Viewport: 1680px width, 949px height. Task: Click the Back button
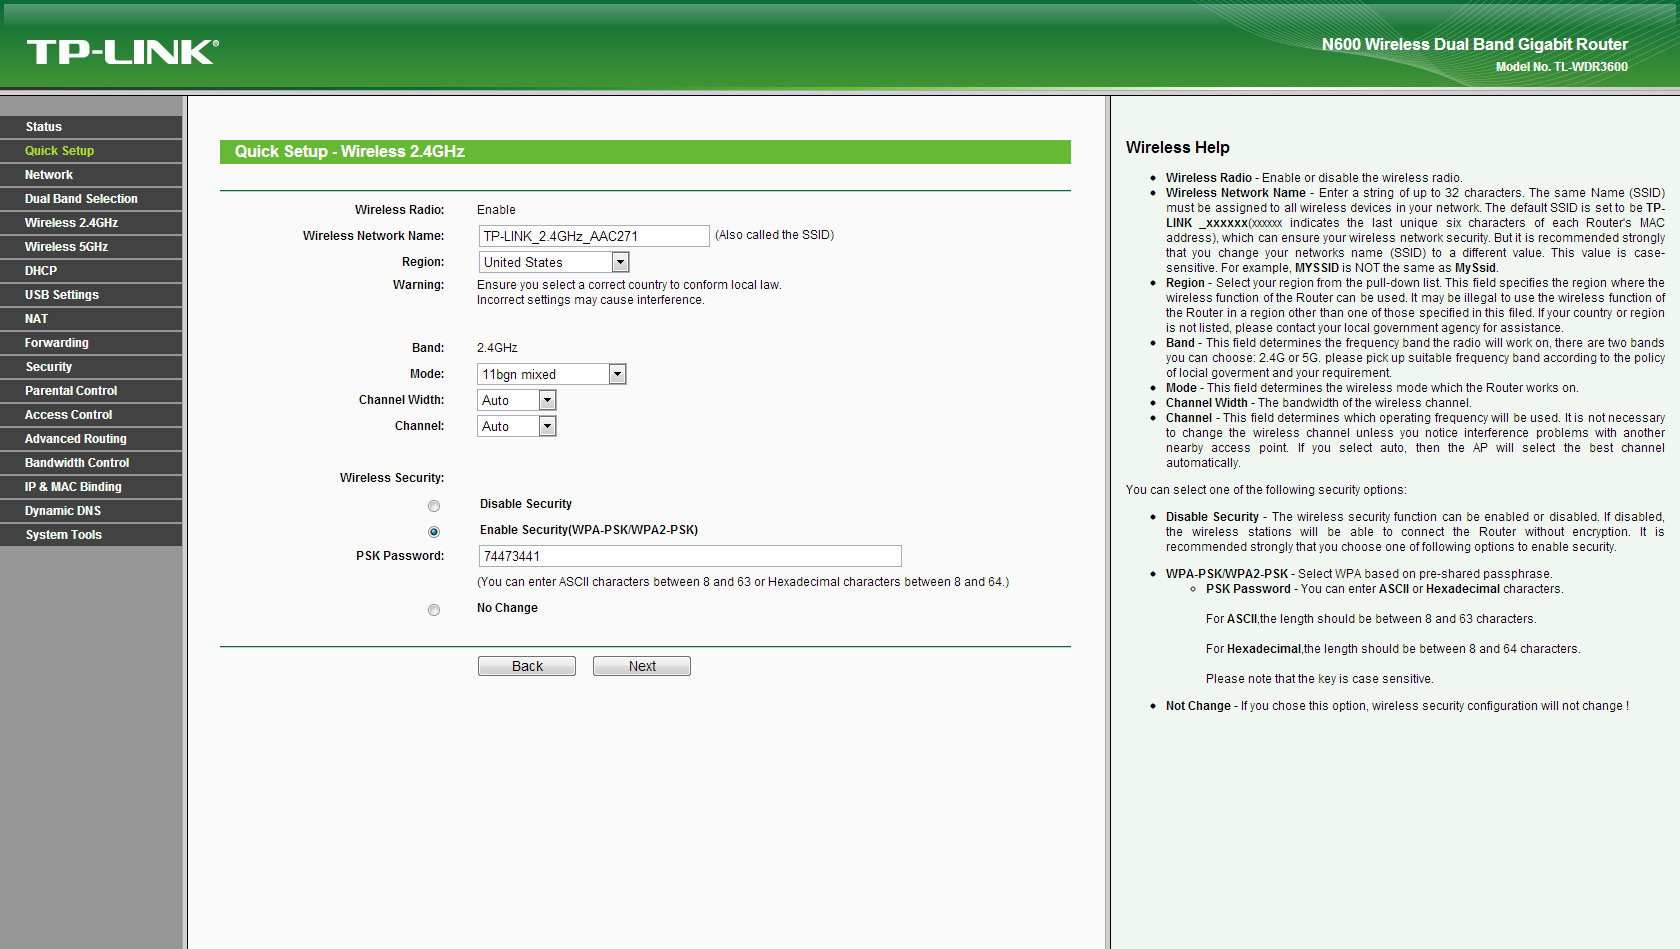[527, 666]
